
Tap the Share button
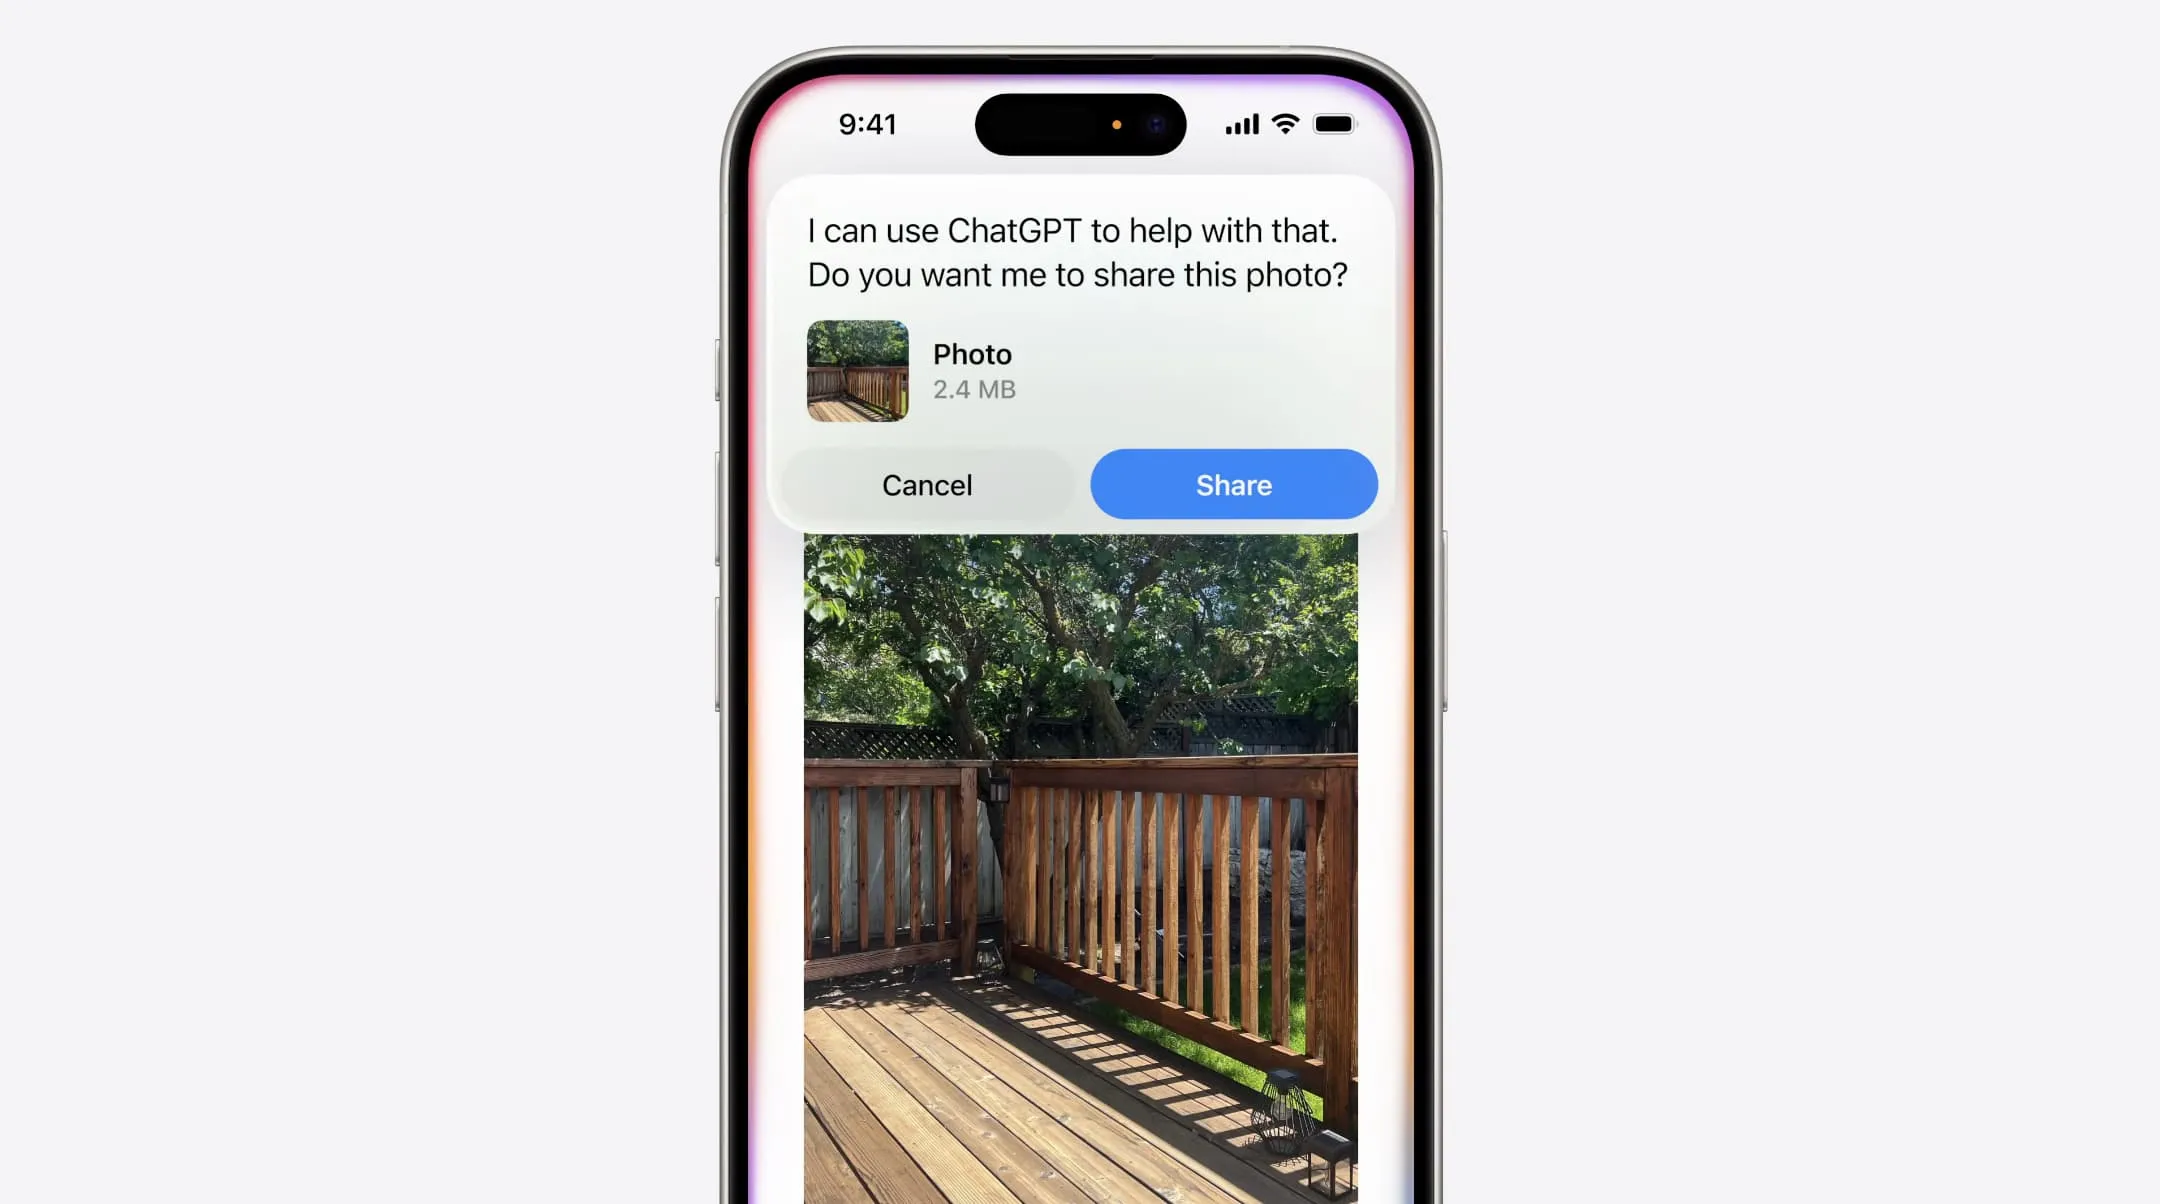1233,483
